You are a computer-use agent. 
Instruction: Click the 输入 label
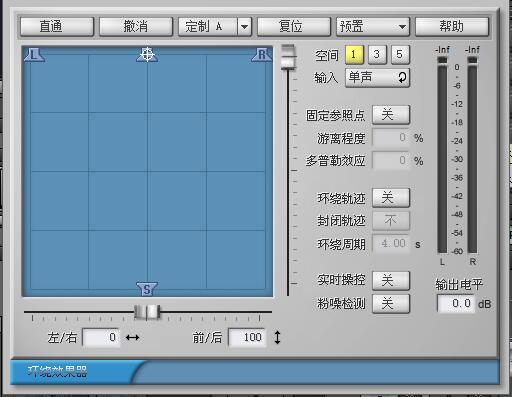[326, 78]
